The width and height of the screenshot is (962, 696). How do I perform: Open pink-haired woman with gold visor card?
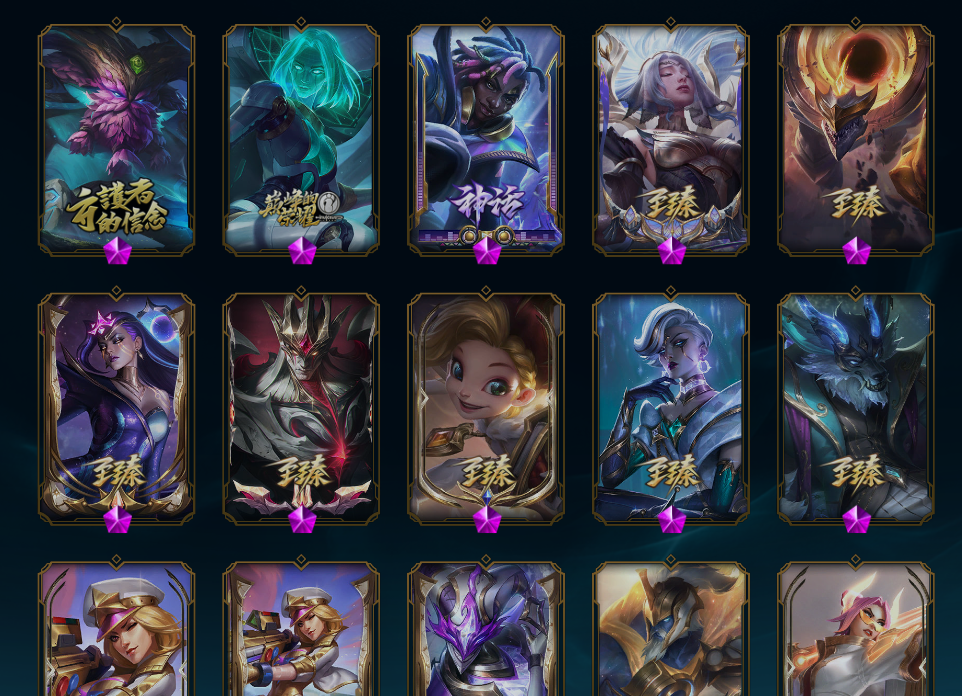[856, 628]
